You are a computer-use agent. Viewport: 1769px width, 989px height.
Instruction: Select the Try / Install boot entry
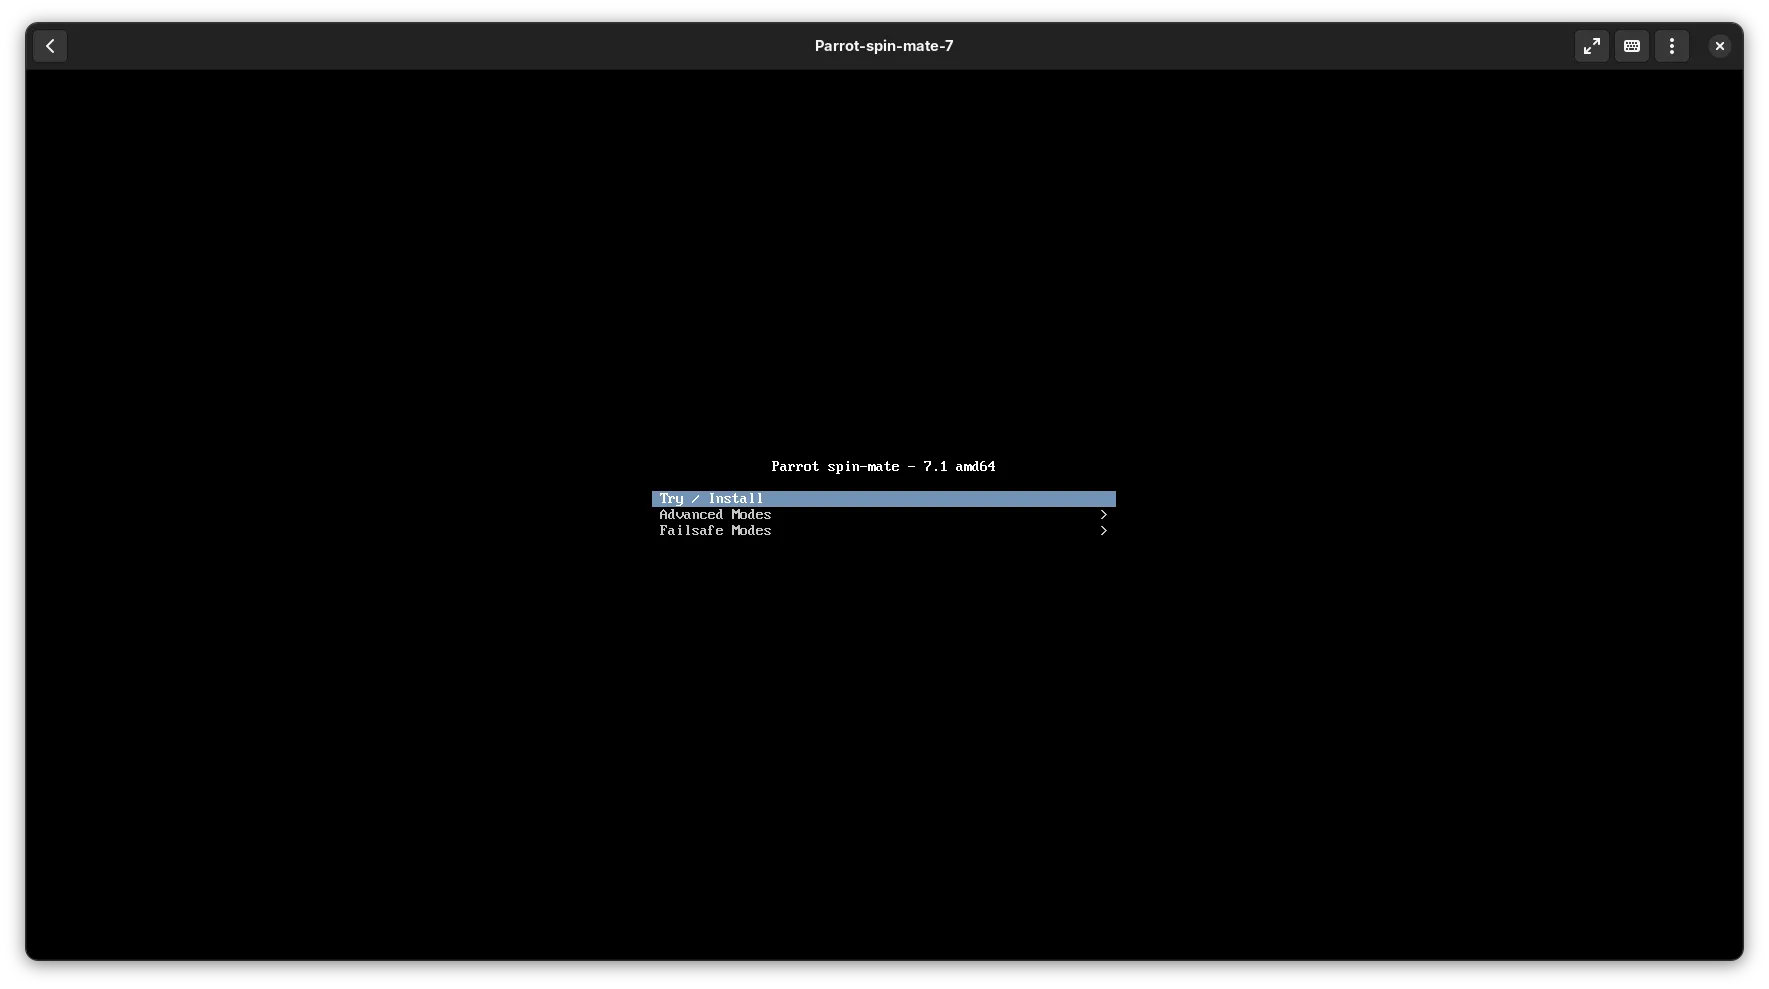883,499
